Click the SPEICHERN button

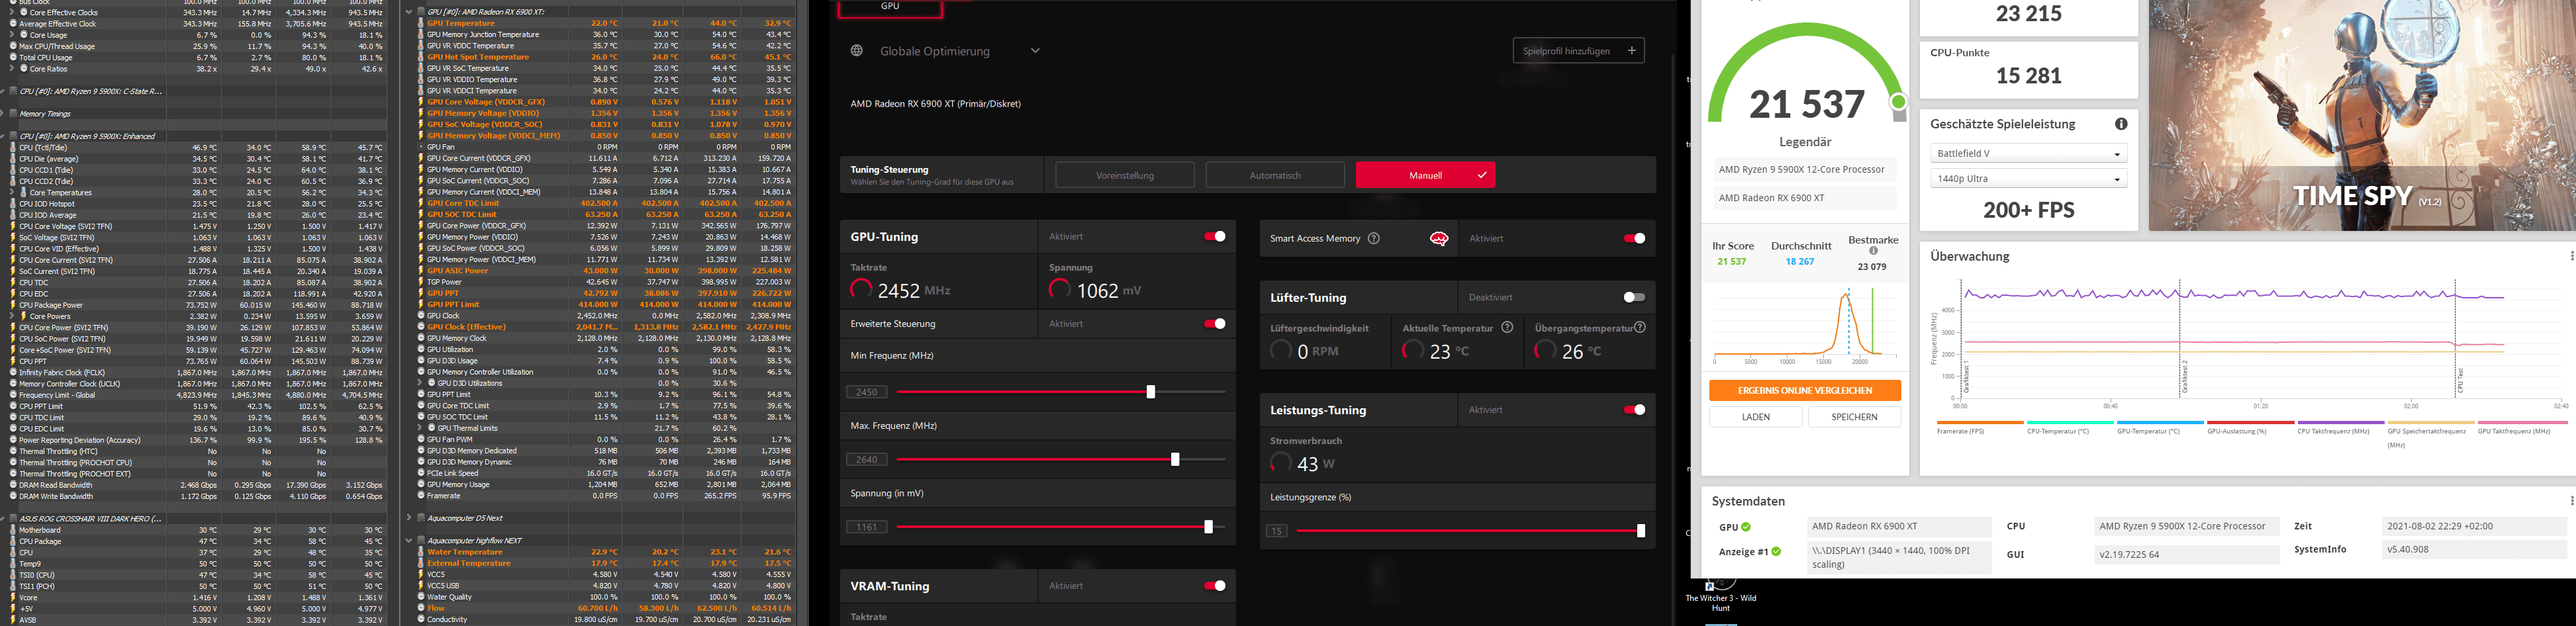[x=1854, y=417]
